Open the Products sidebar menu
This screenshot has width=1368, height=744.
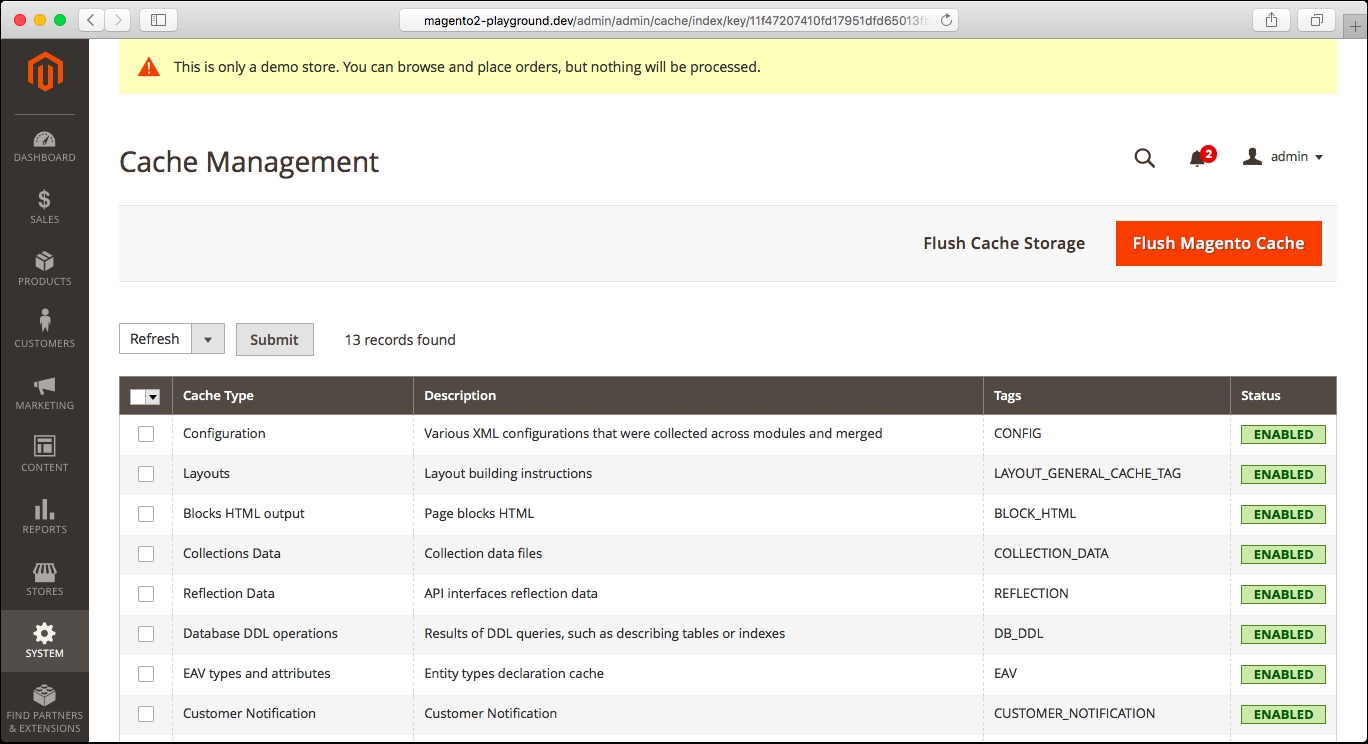click(x=44, y=269)
